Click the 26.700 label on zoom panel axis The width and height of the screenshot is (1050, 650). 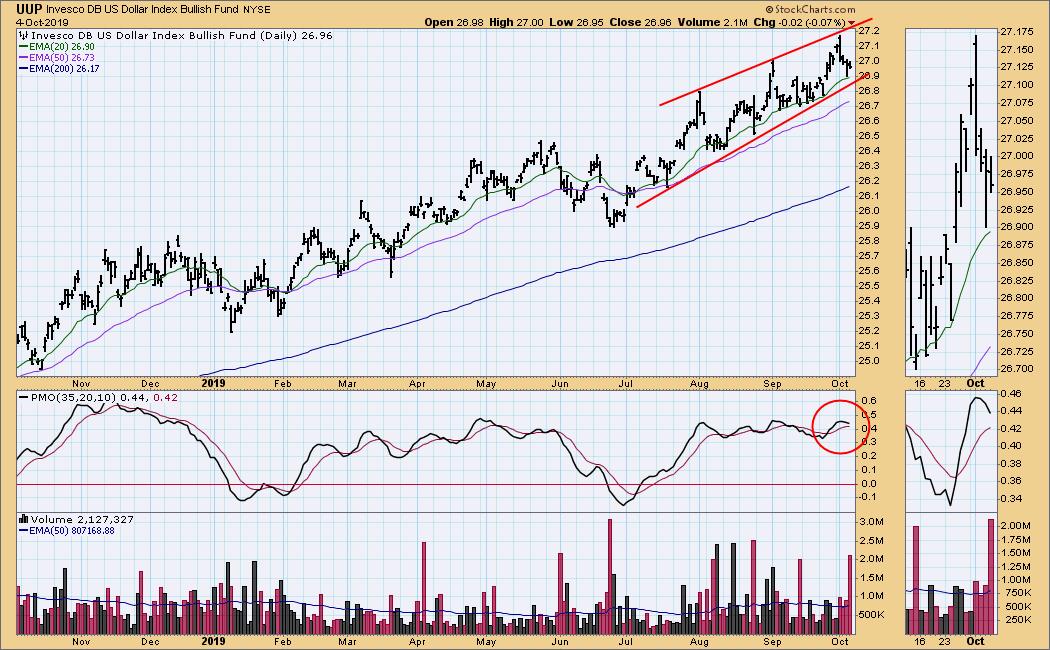point(1016,369)
